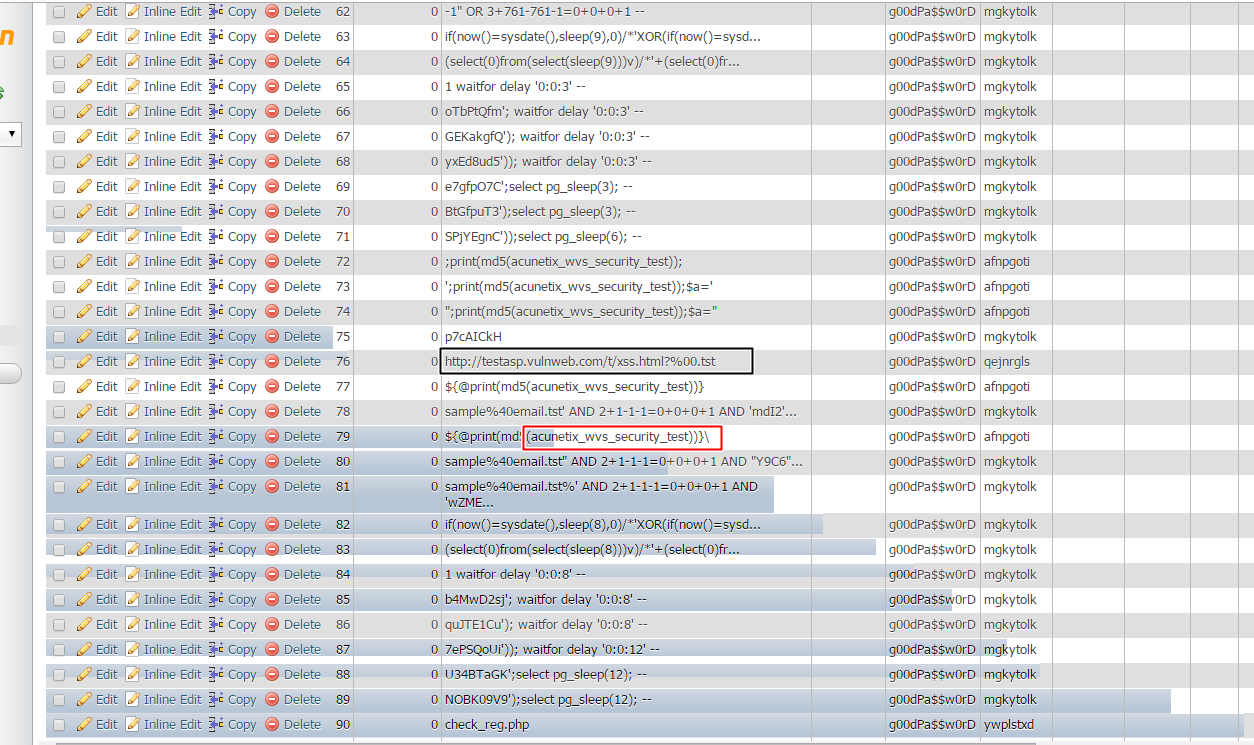The height and width of the screenshot is (745, 1254).
Task: Click the Inline Edit icon in row 83
Action: click(132, 550)
